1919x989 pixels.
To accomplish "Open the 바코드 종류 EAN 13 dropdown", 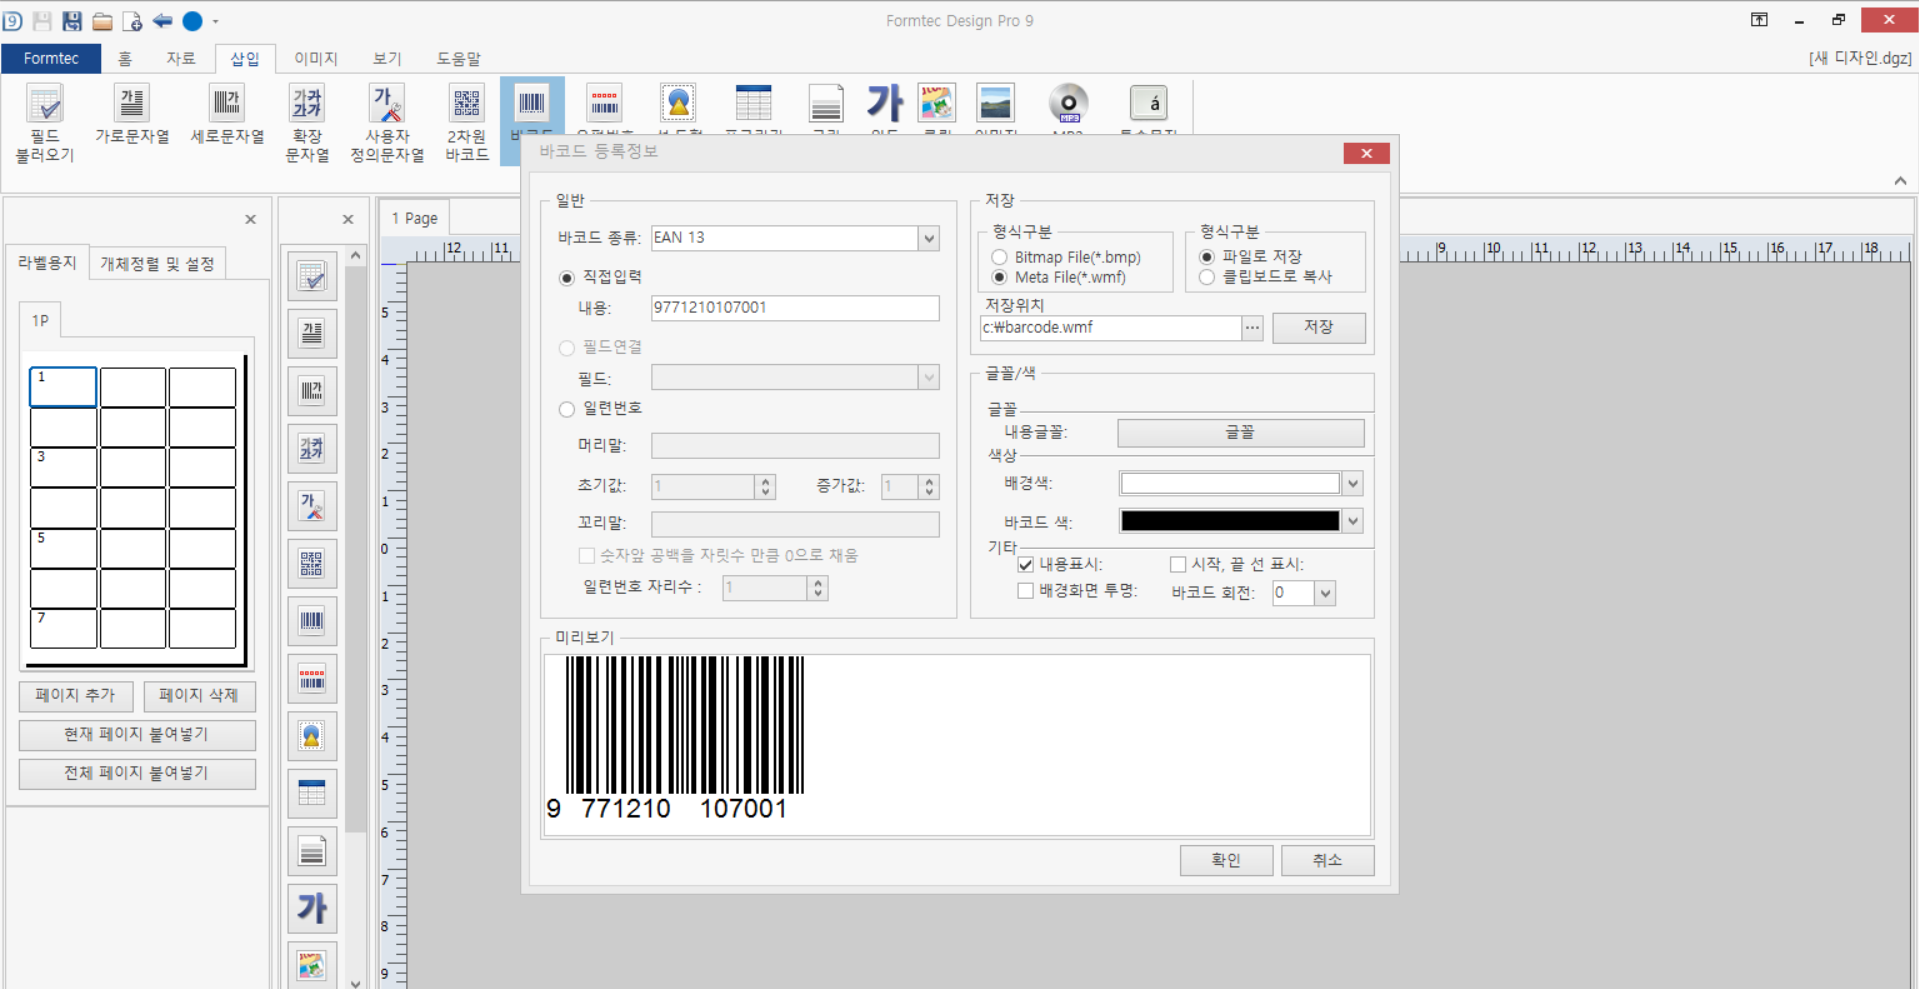I will point(929,238).
